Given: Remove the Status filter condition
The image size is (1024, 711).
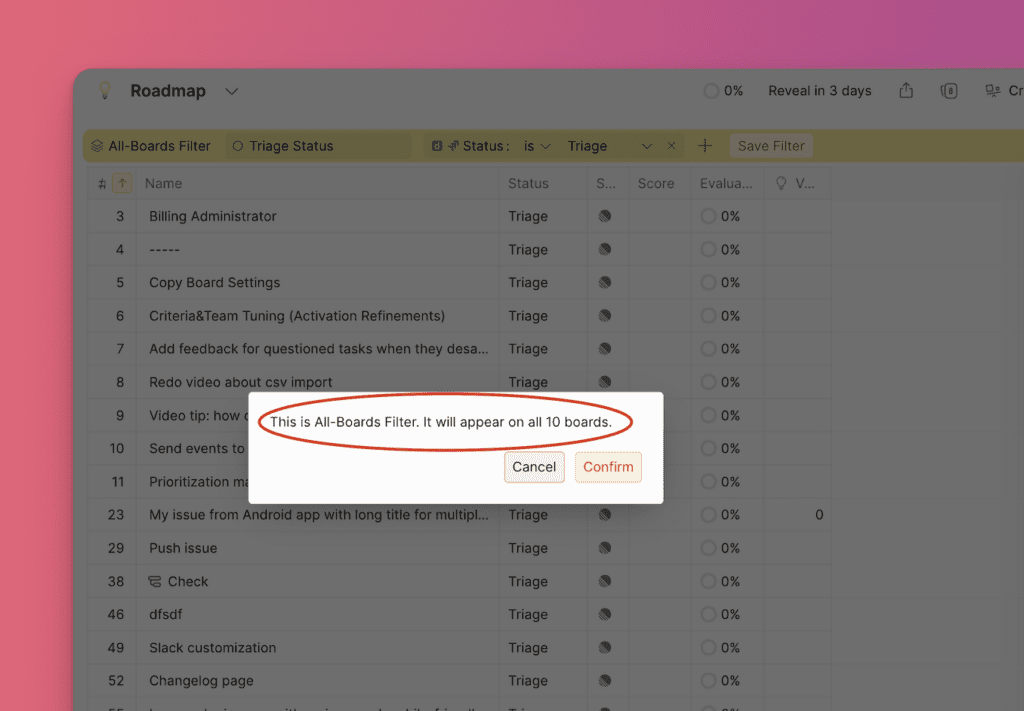Looking at the screenshot, I should 671,146.
